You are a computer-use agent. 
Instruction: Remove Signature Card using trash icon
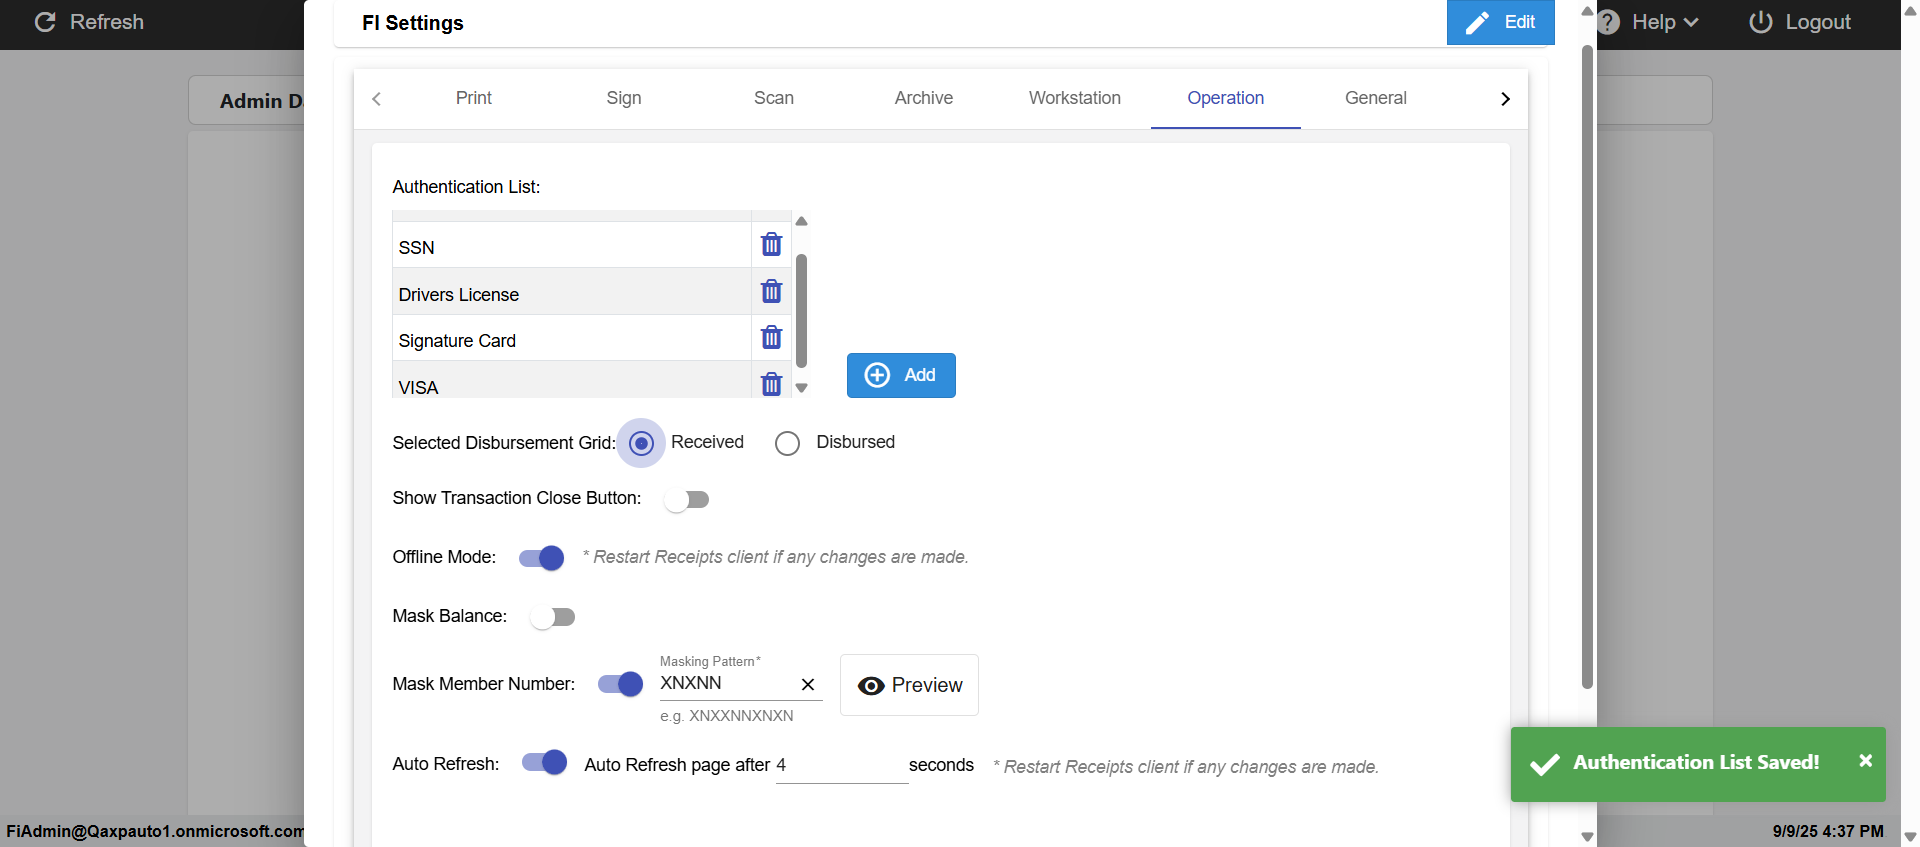point(771,337)
